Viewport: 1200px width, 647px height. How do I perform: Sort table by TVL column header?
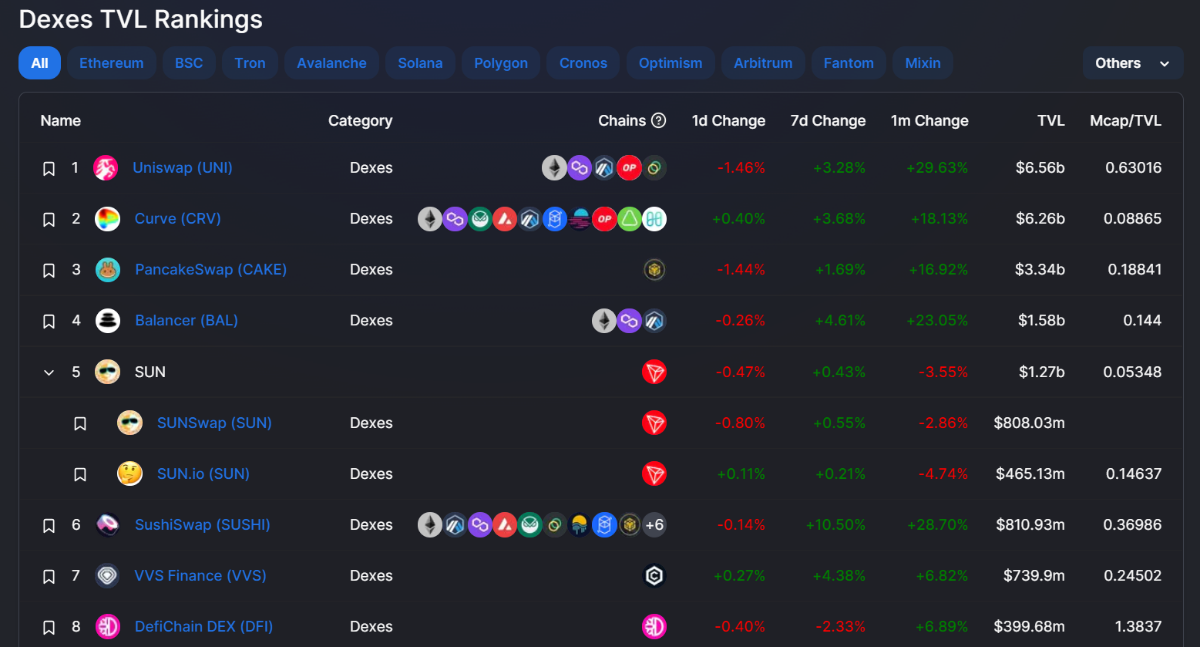1050,121
